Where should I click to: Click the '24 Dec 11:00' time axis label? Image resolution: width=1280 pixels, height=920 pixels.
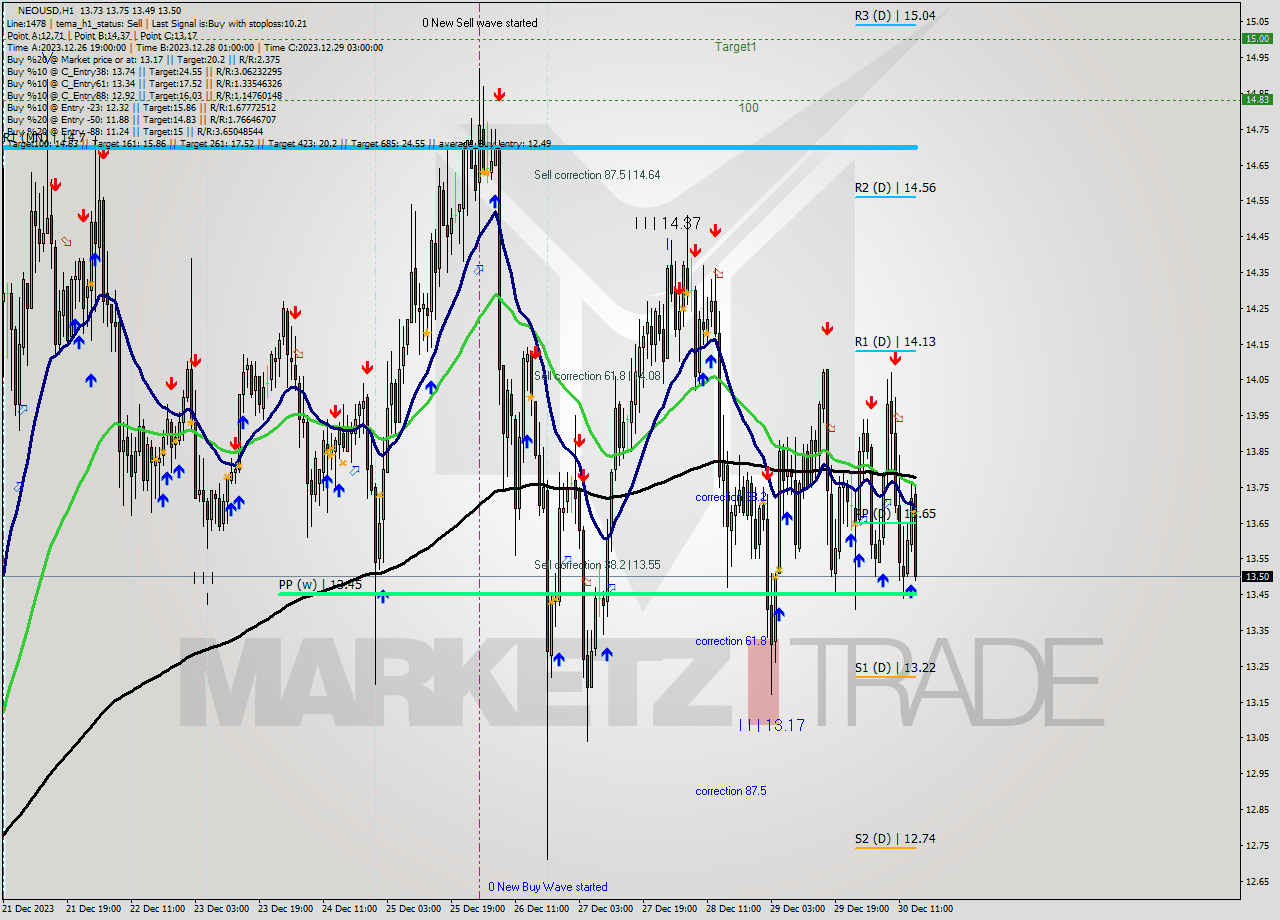coord(350,909)
